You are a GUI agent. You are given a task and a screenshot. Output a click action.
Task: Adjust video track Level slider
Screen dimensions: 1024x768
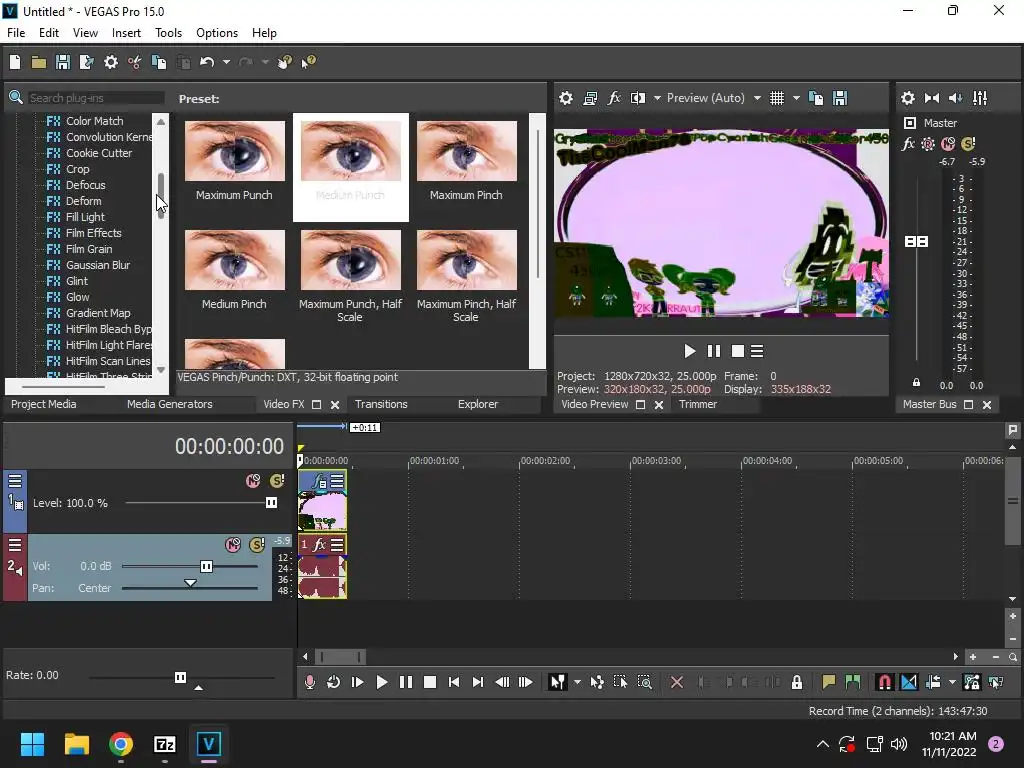(271, 503)
